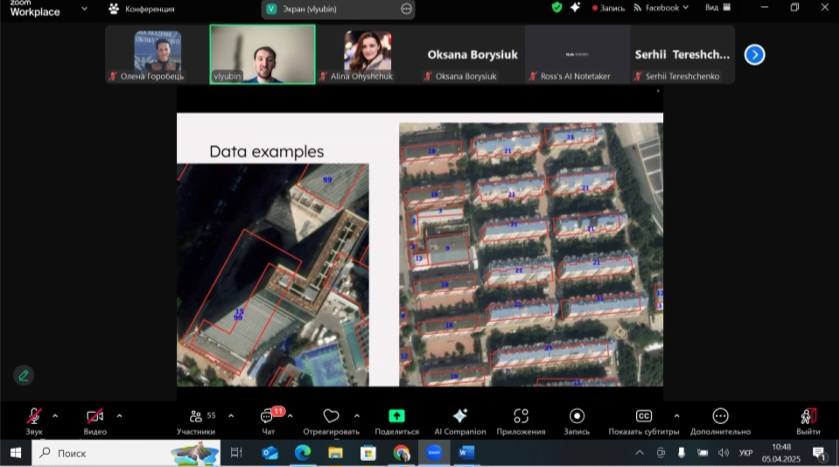Expand video options arrow beside Видео
Screen dimensions: 839x467
119,415
